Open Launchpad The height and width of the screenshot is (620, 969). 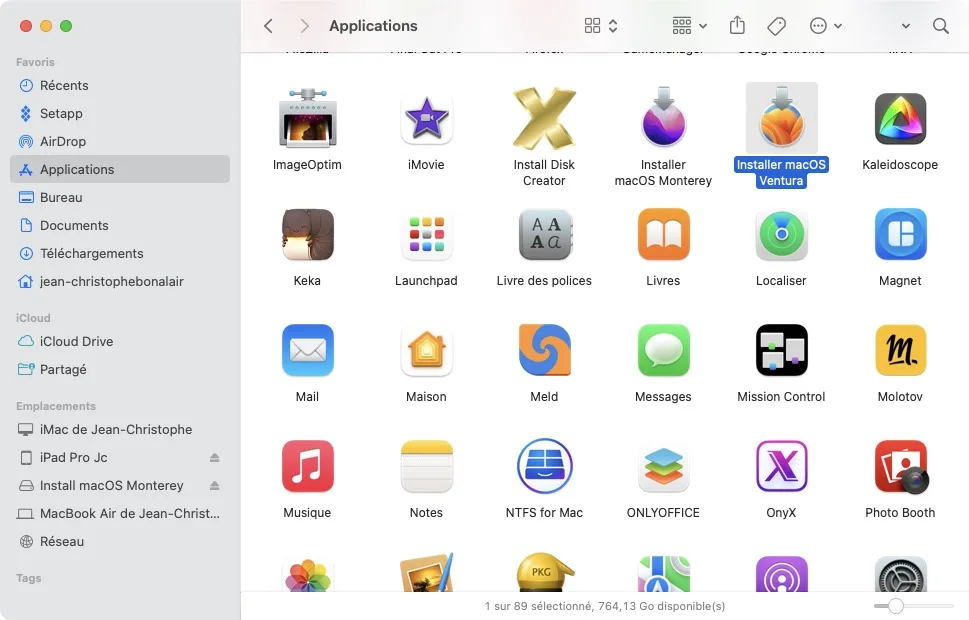click(426, 233)
